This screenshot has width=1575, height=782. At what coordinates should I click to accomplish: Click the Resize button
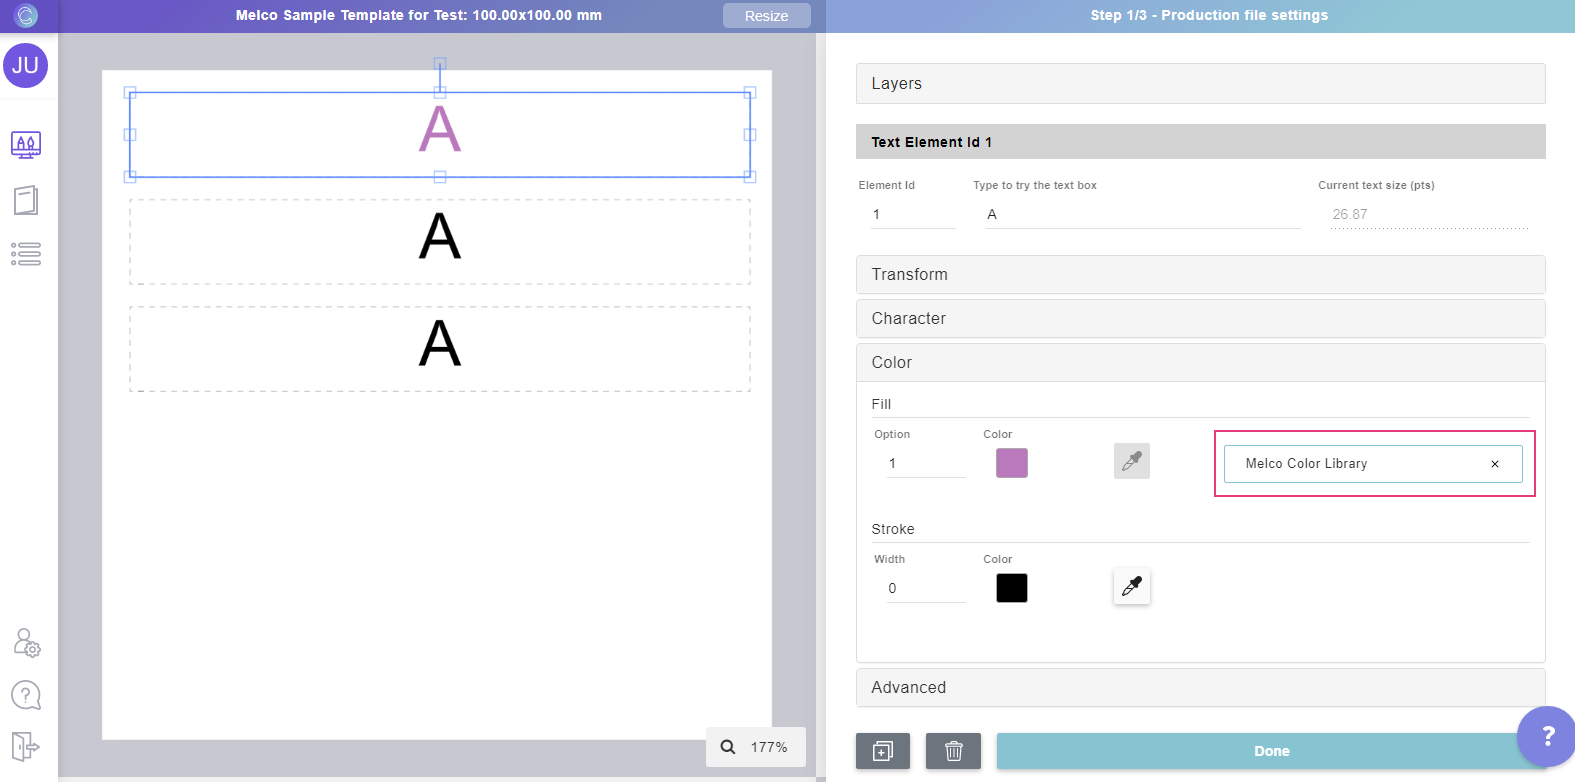[766, 16]
